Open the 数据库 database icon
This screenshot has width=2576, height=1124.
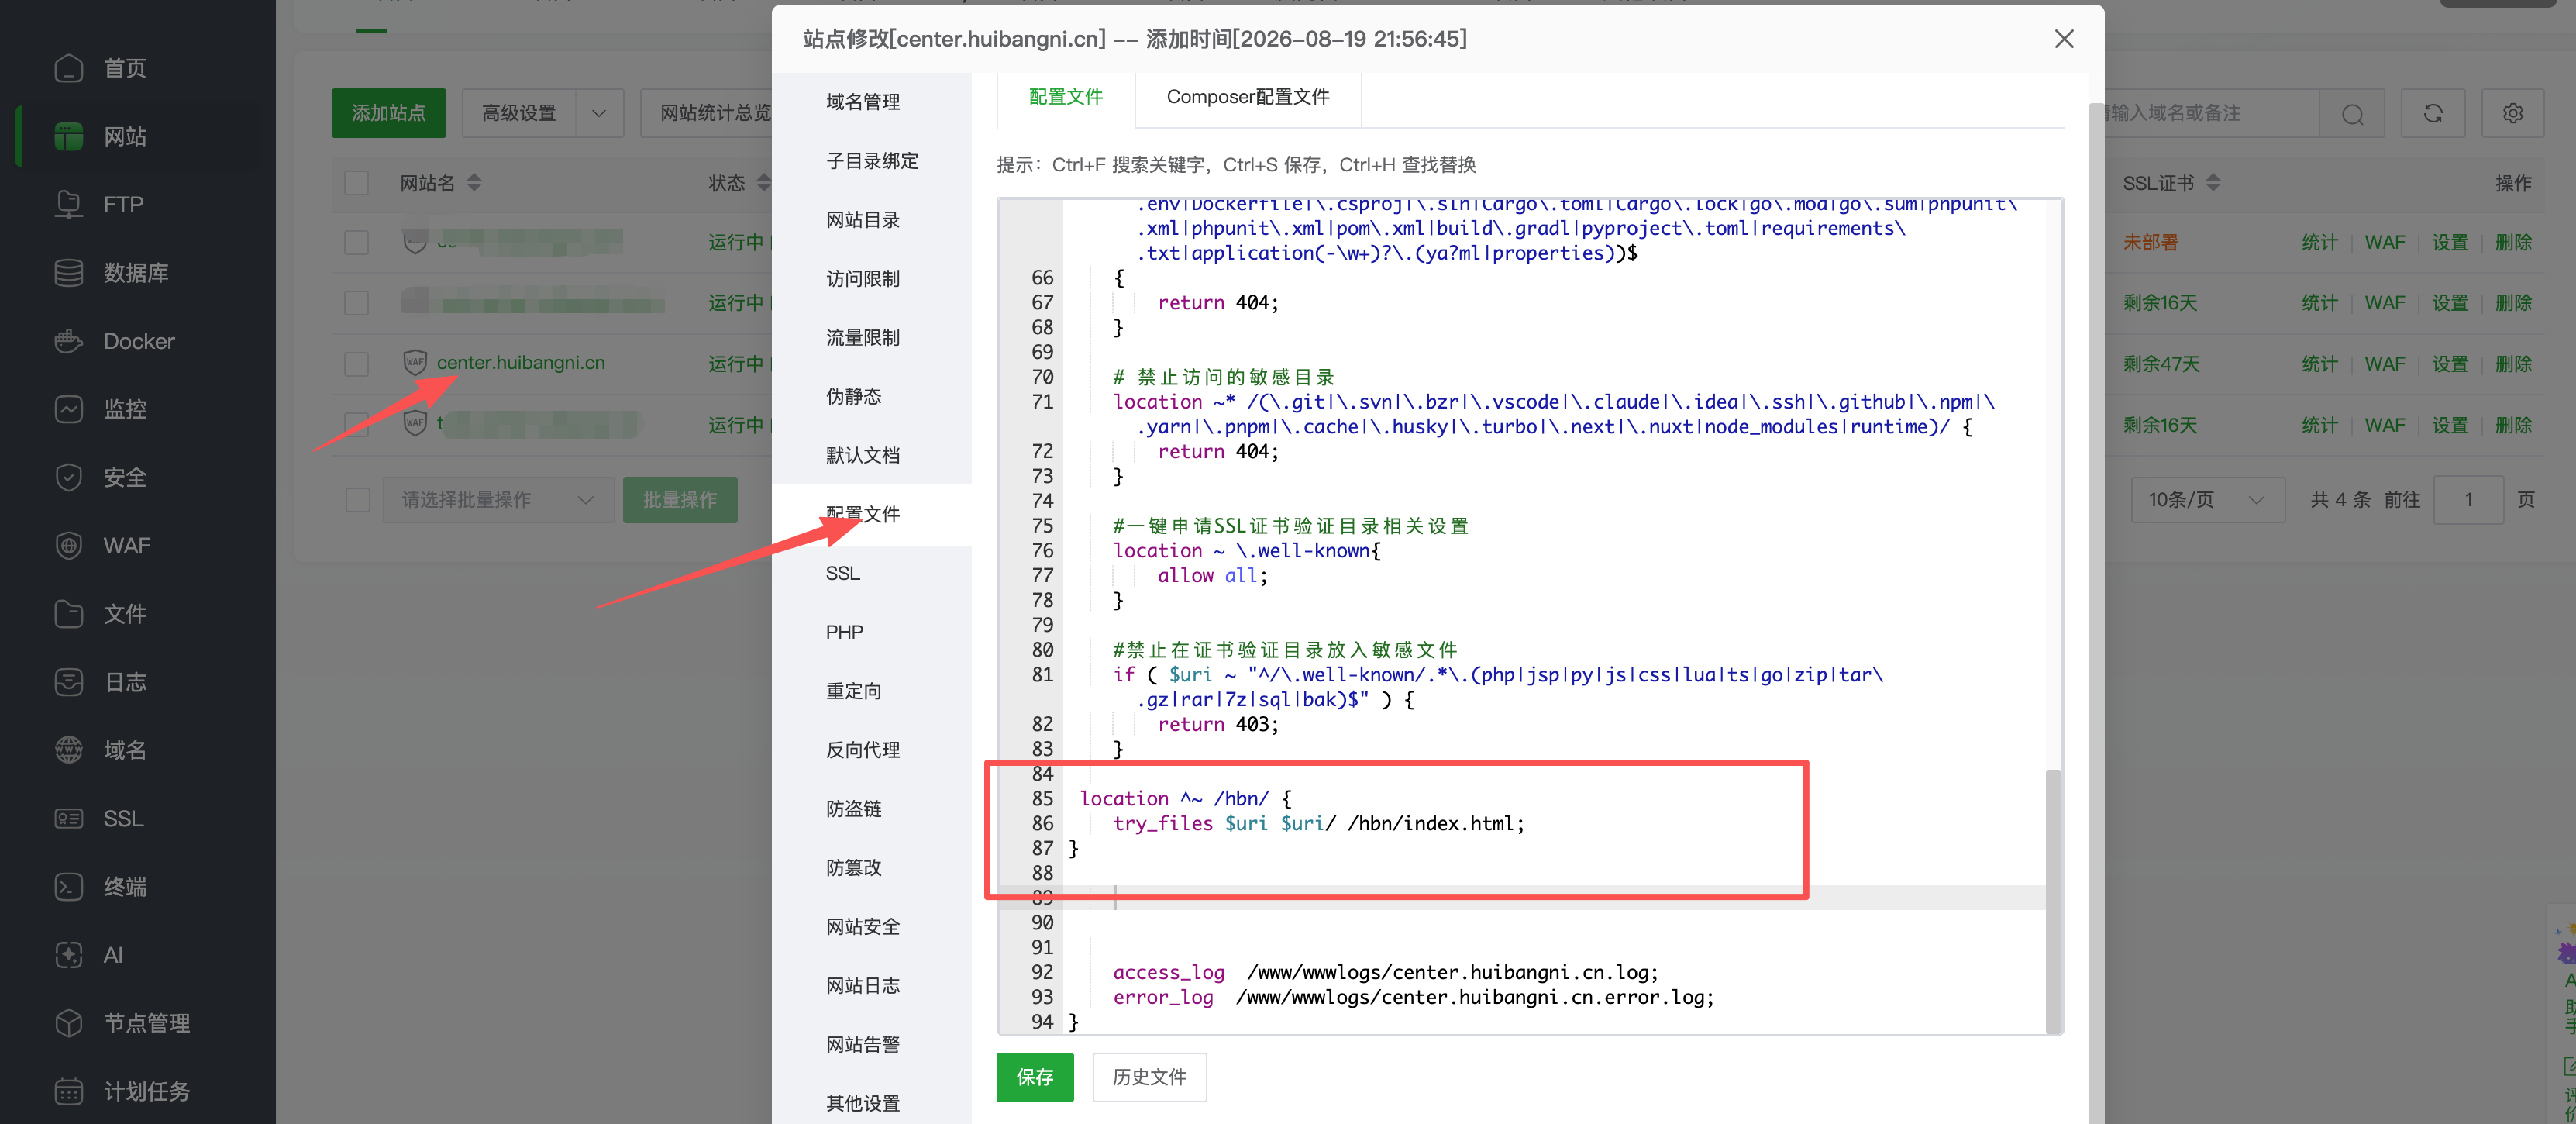click(x=69, y=272)
